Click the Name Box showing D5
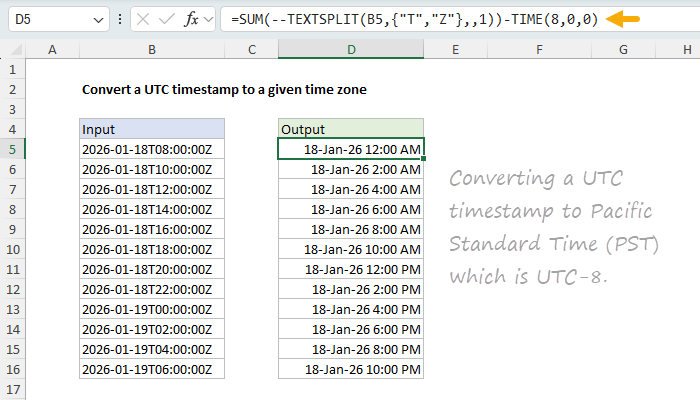 tap(58, 19)
